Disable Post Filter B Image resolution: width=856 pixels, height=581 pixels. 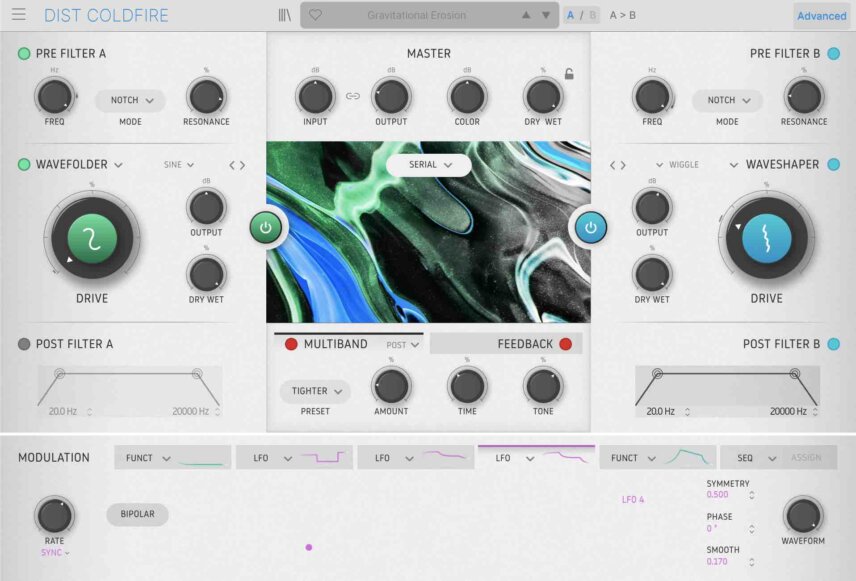[834, 344]
